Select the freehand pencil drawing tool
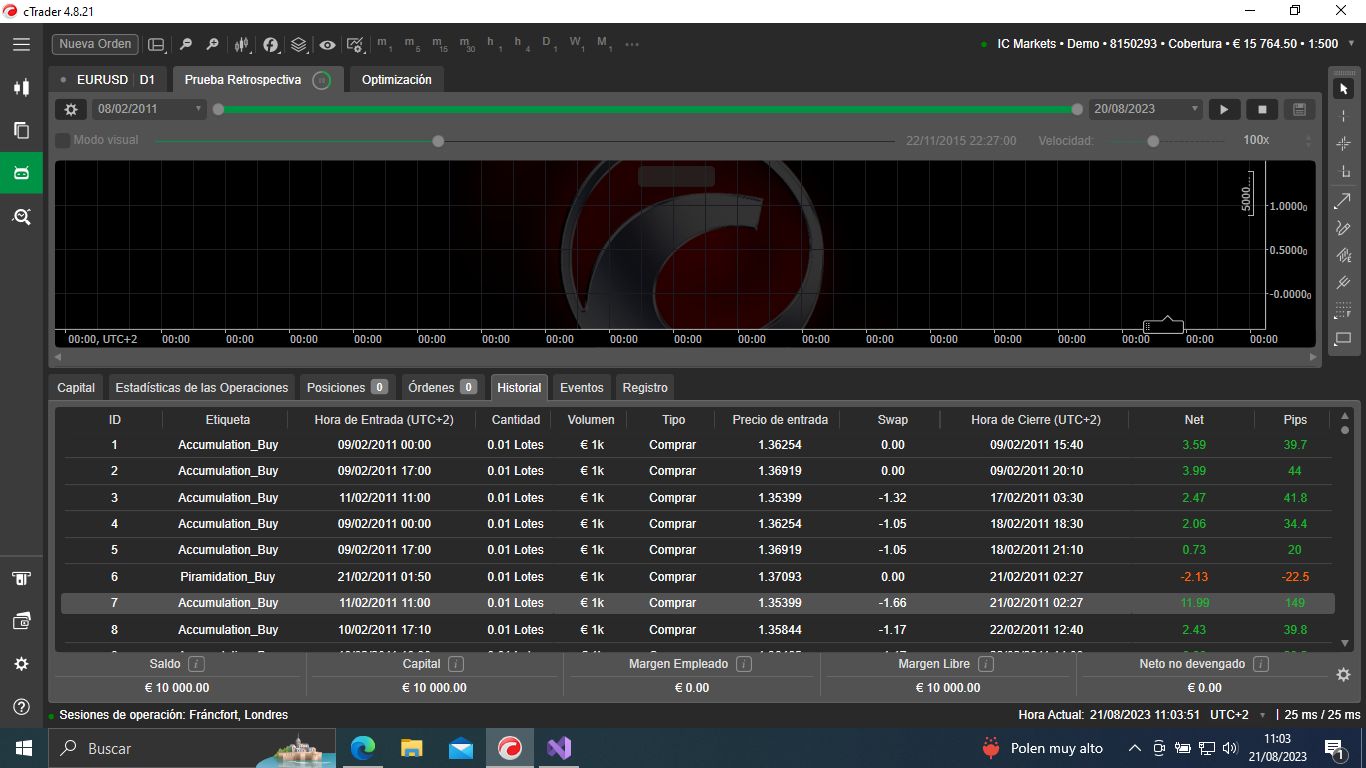1366x768 pixels. pos(1343,228)
